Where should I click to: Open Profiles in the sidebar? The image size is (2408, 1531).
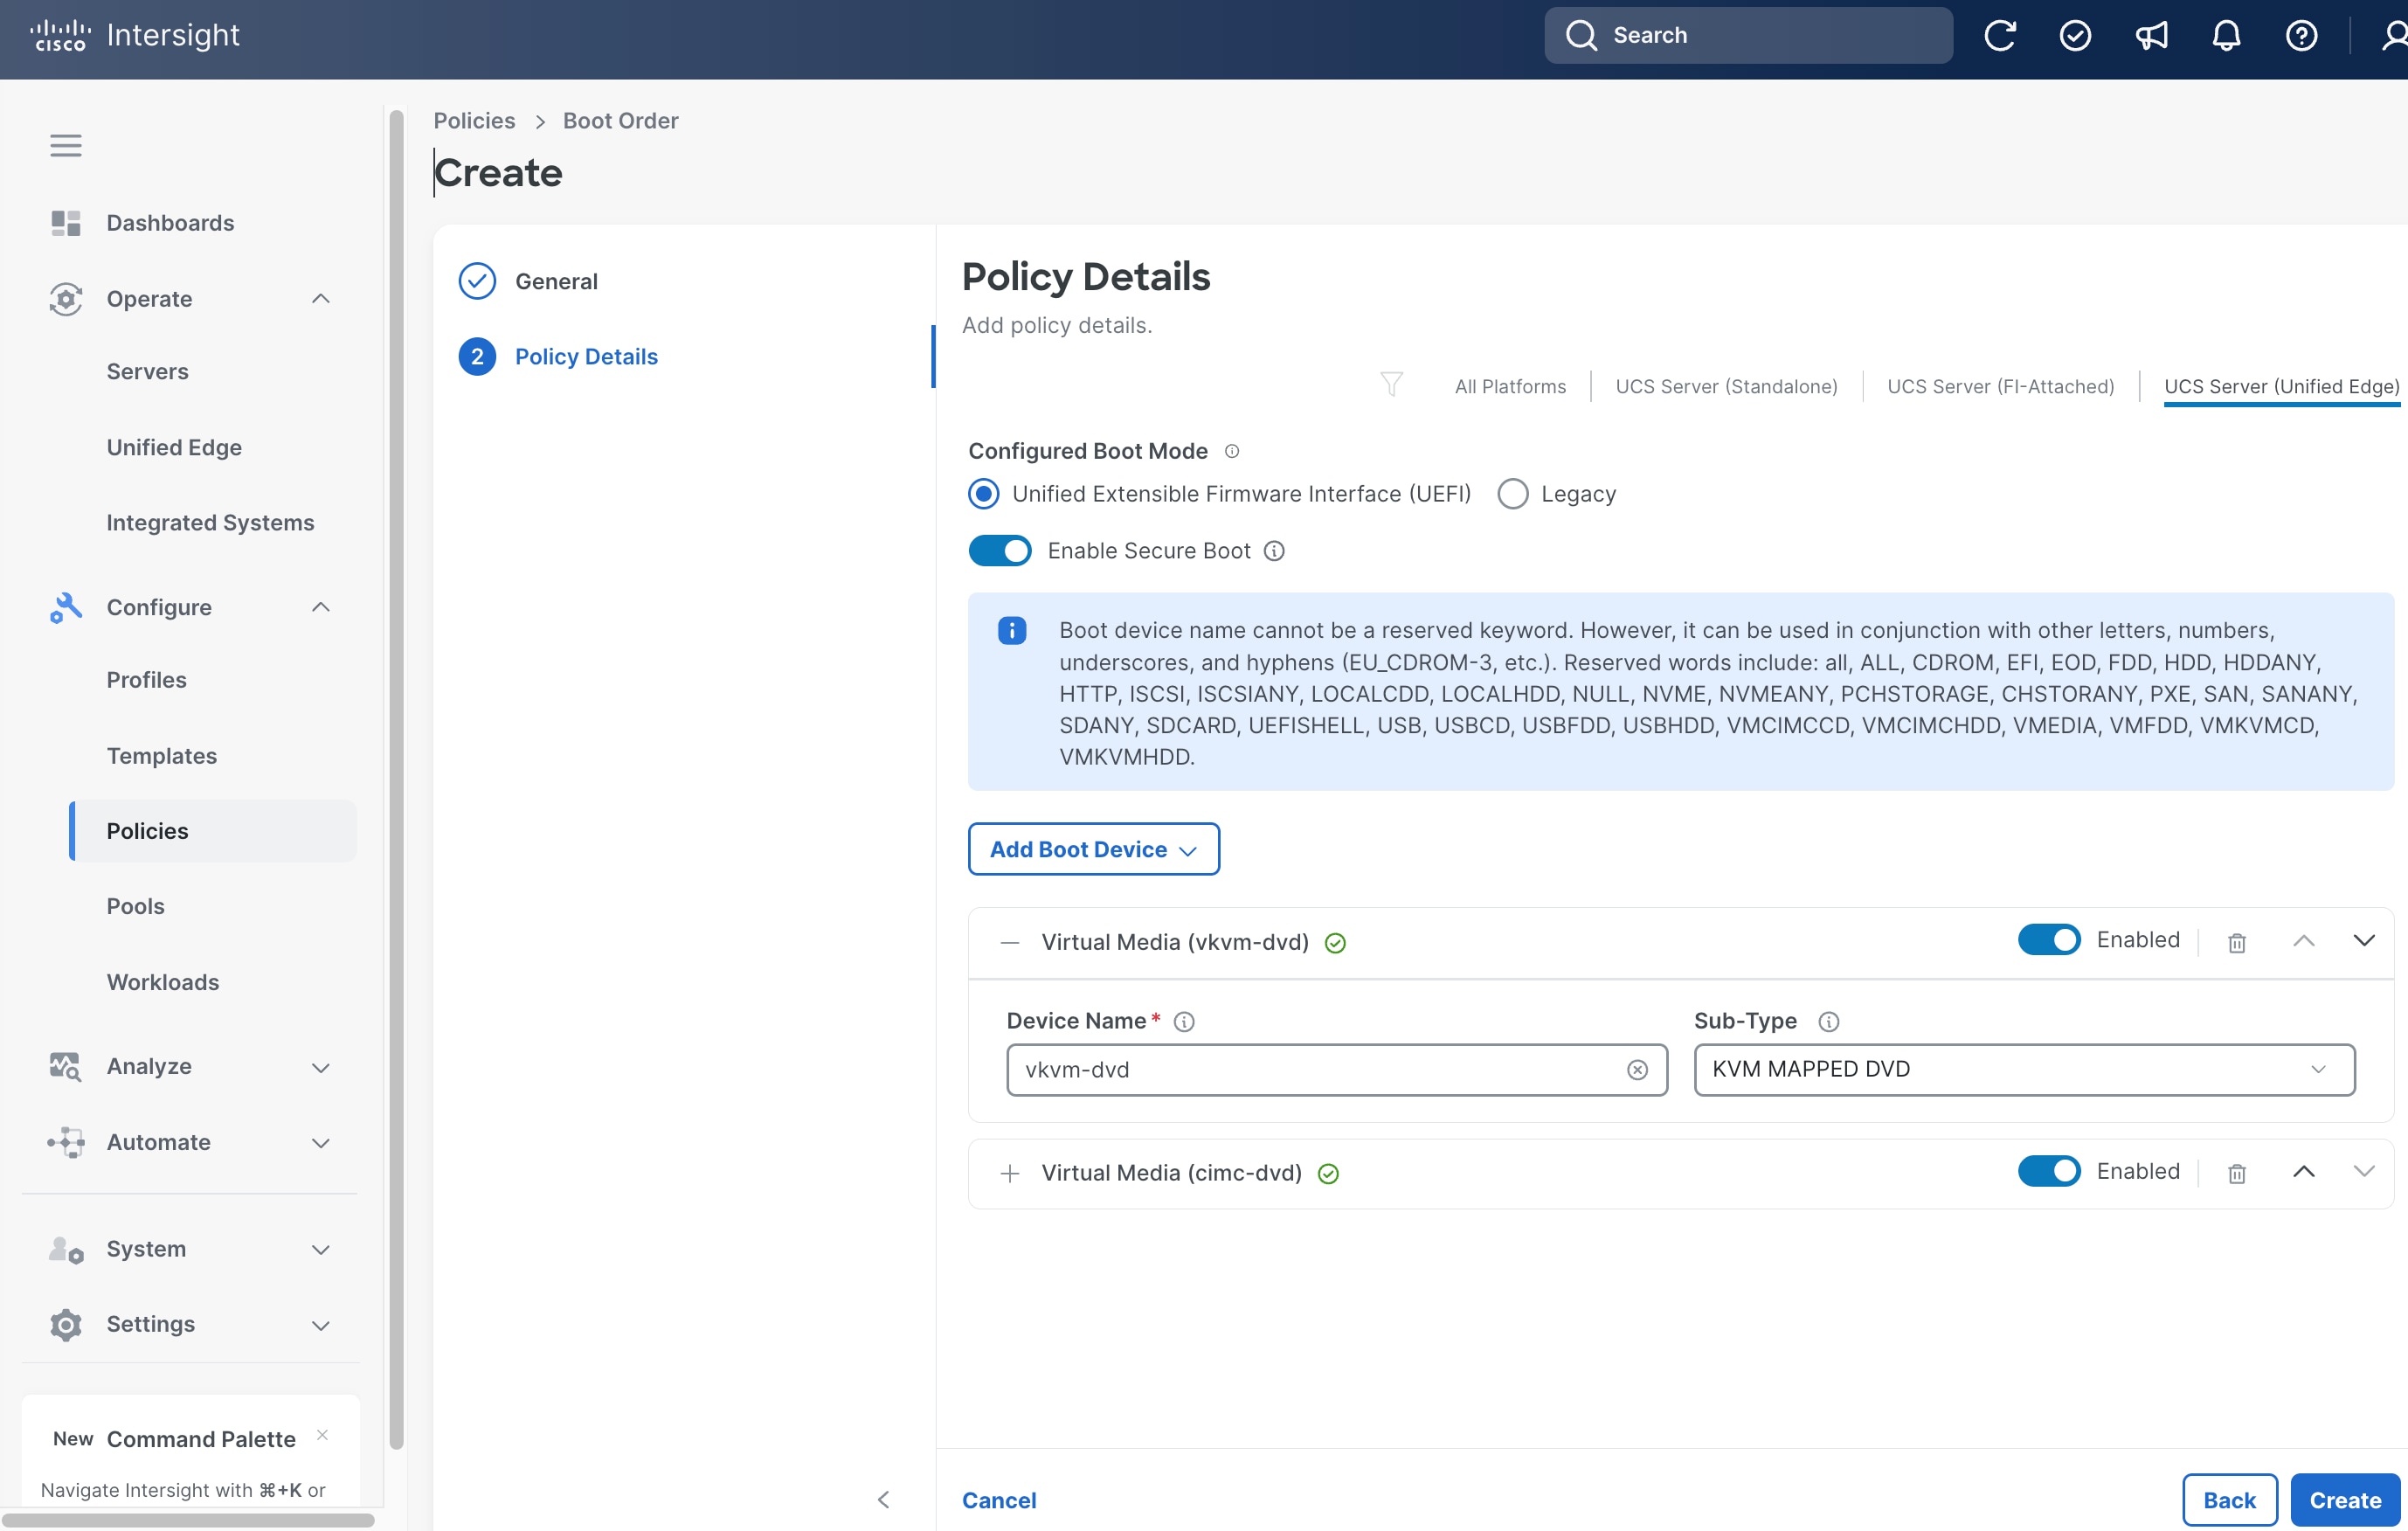point(146,680)
